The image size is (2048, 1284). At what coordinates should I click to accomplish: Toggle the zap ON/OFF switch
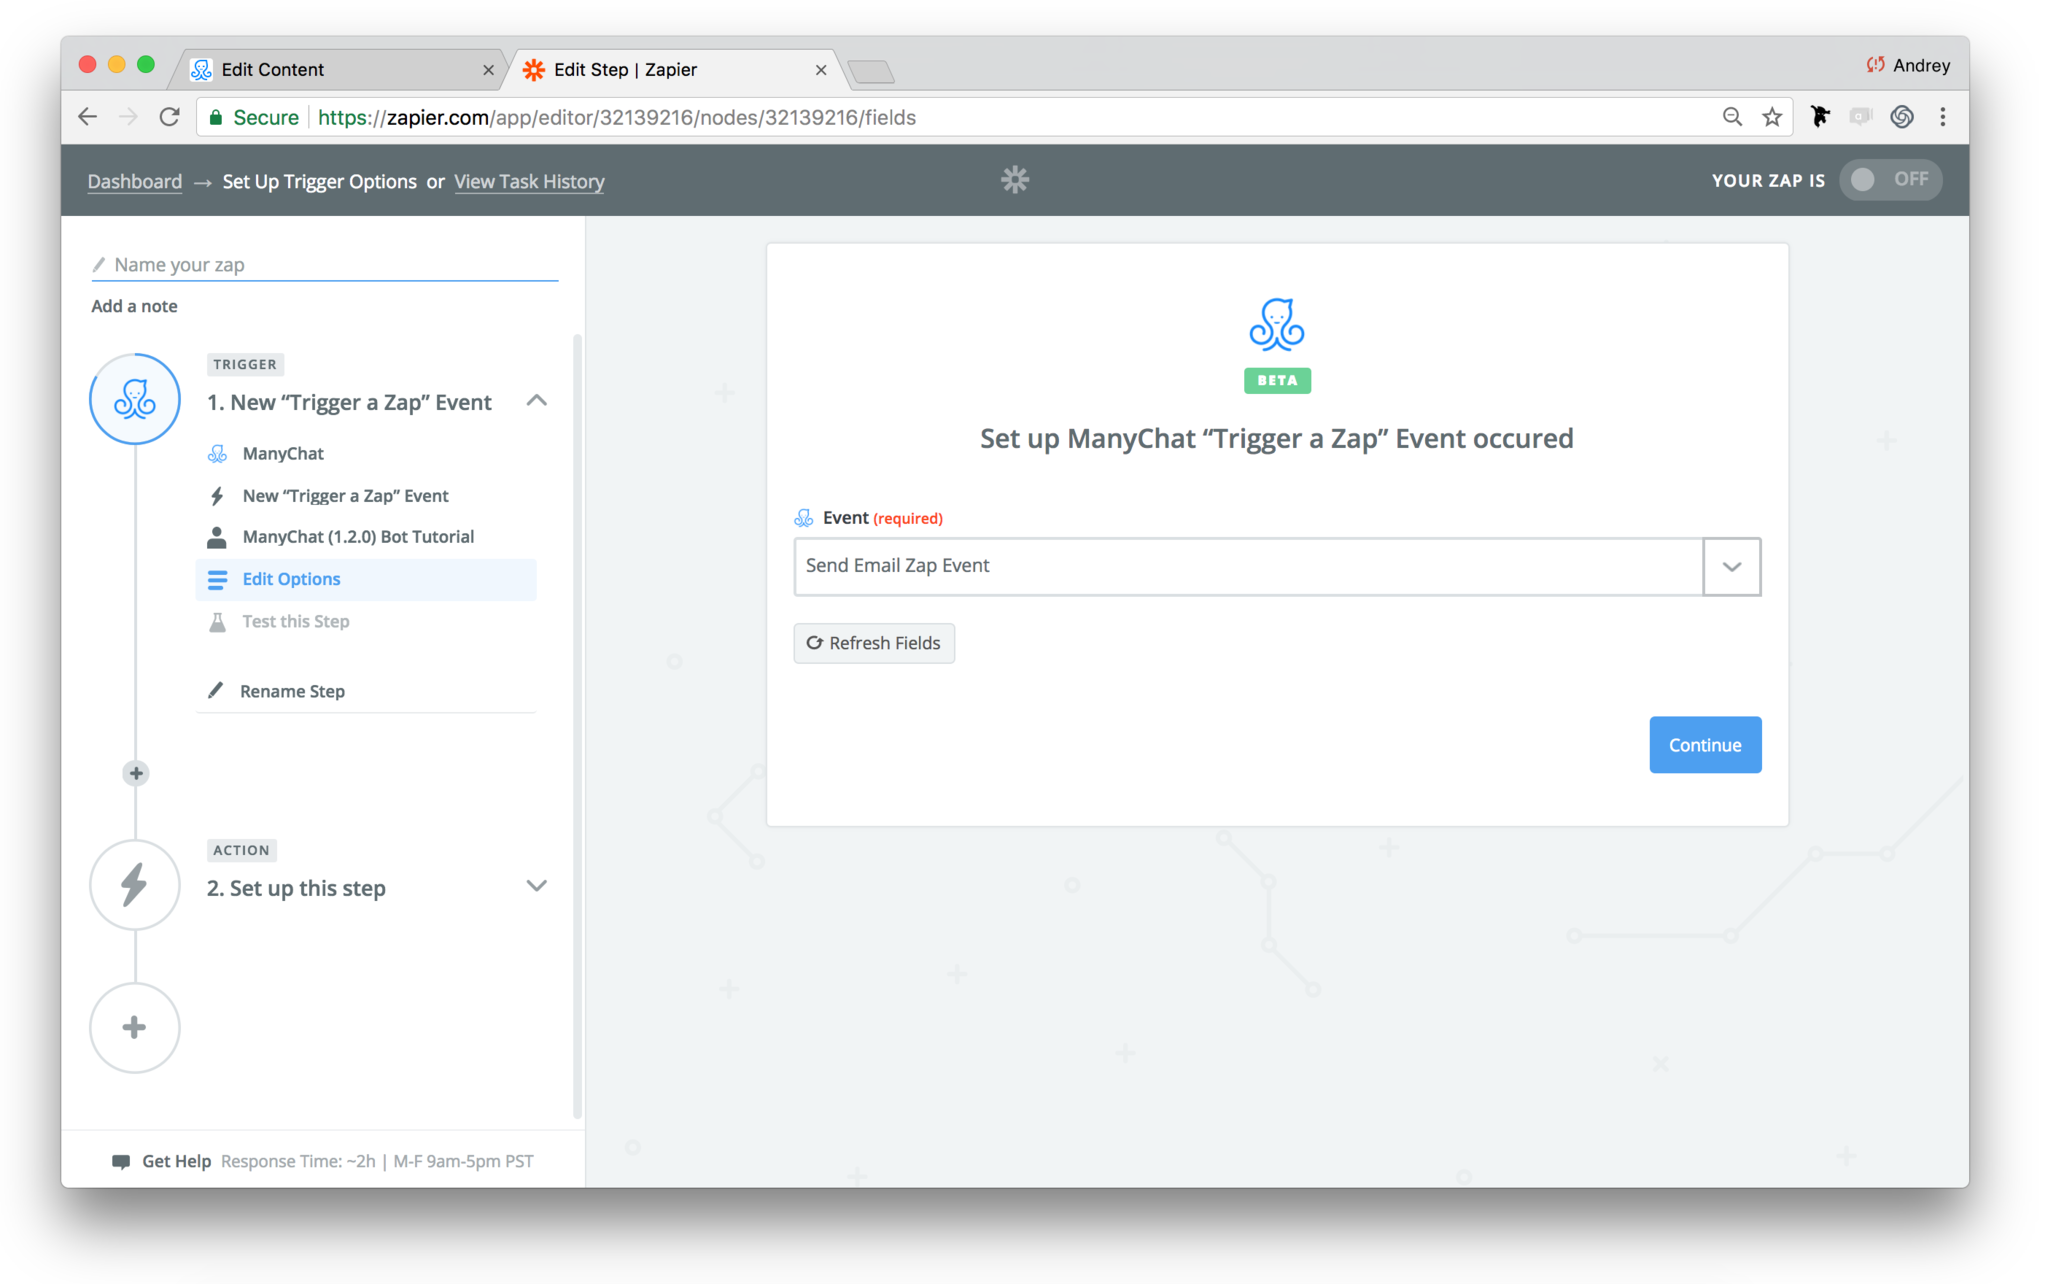coord(1890,180)
